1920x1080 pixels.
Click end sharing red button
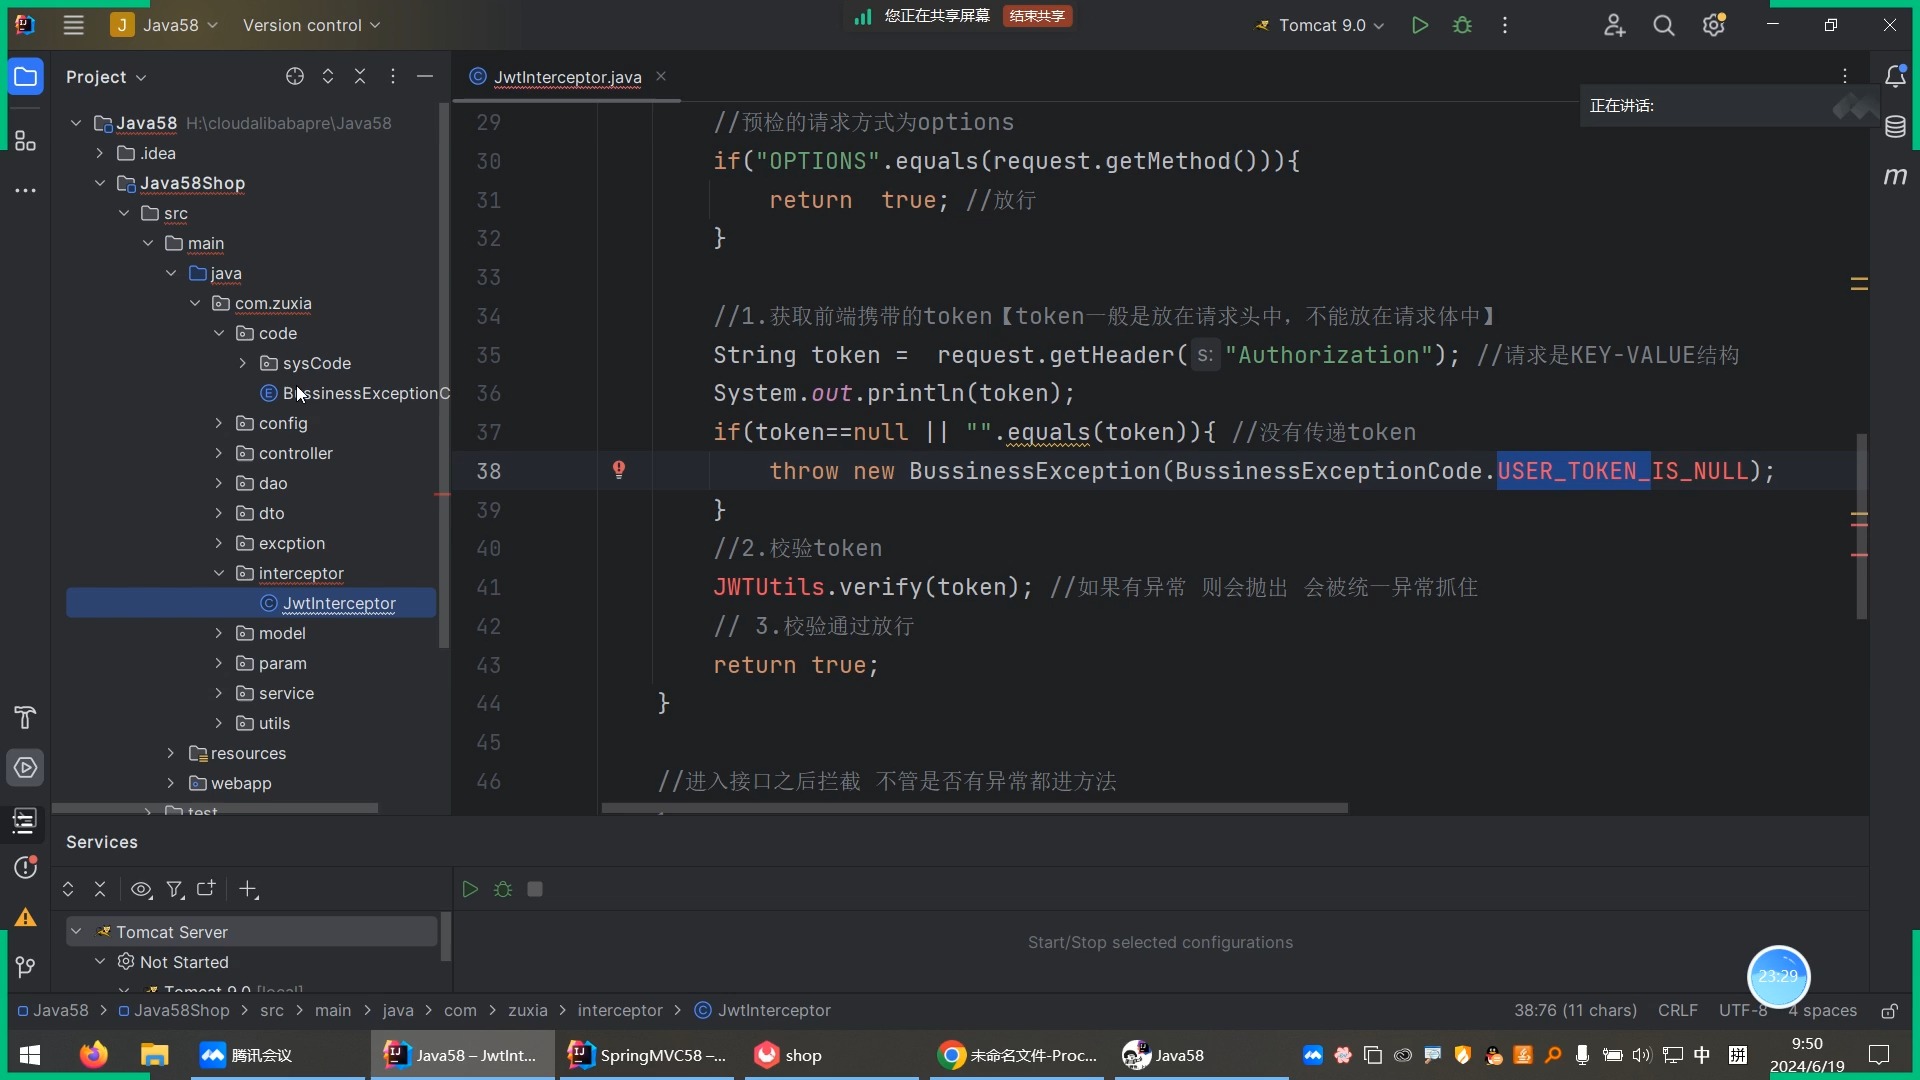pyautogui.click(x=1037, y=16)
